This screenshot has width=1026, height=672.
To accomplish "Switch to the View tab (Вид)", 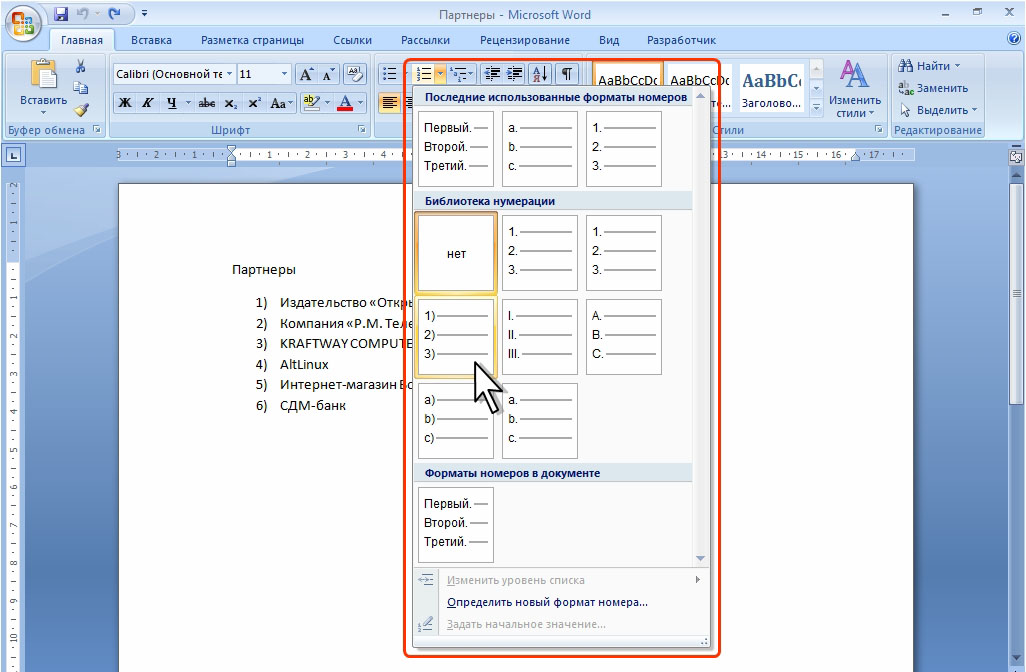I will point(609,40).
